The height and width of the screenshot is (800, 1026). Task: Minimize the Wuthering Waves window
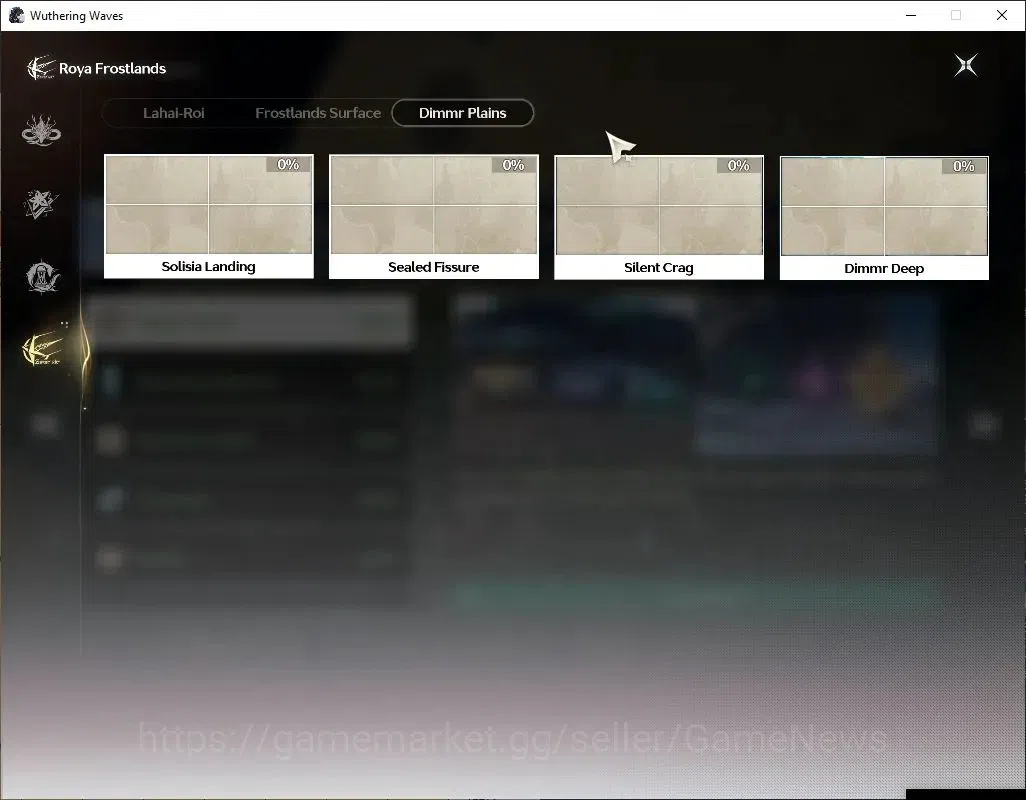pos(911,15)
